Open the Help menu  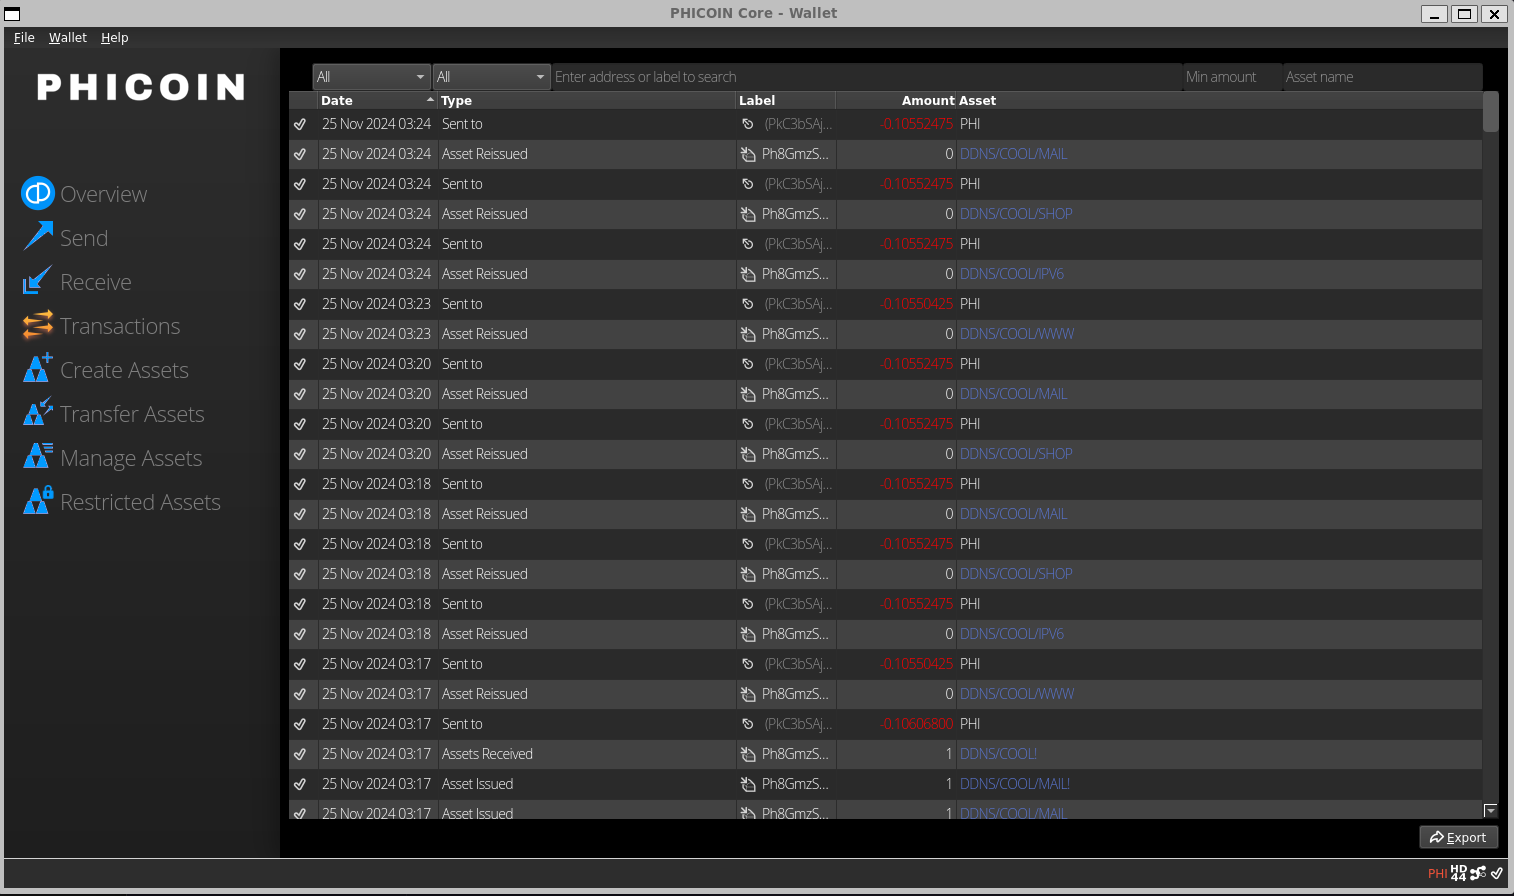tap(114, 37)
